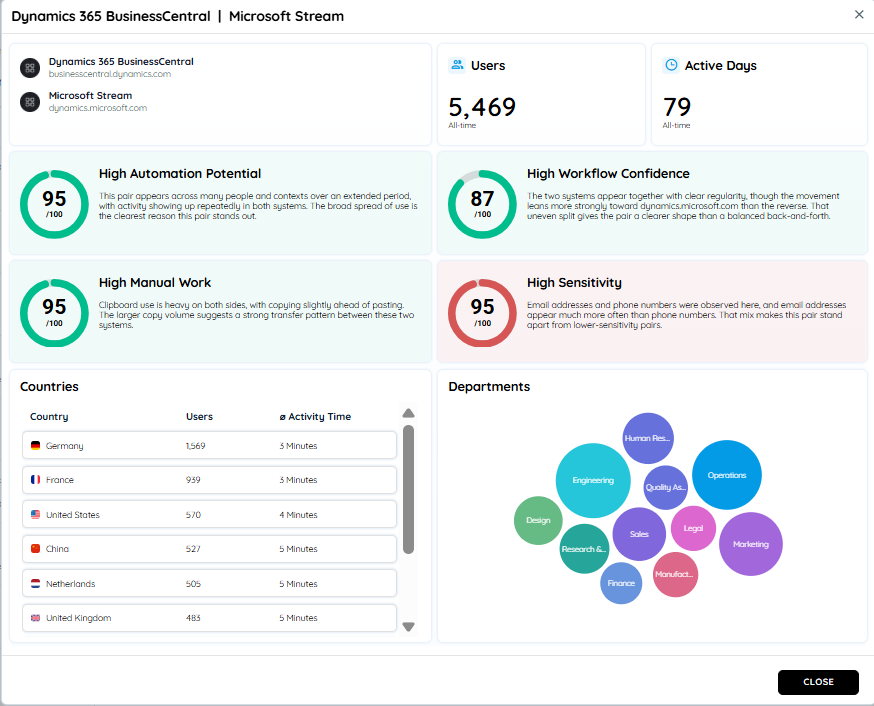874x706 pixels.
Task: Click the Netherlands flag icon
Action: pyautogui.click(x=36, y=584)
